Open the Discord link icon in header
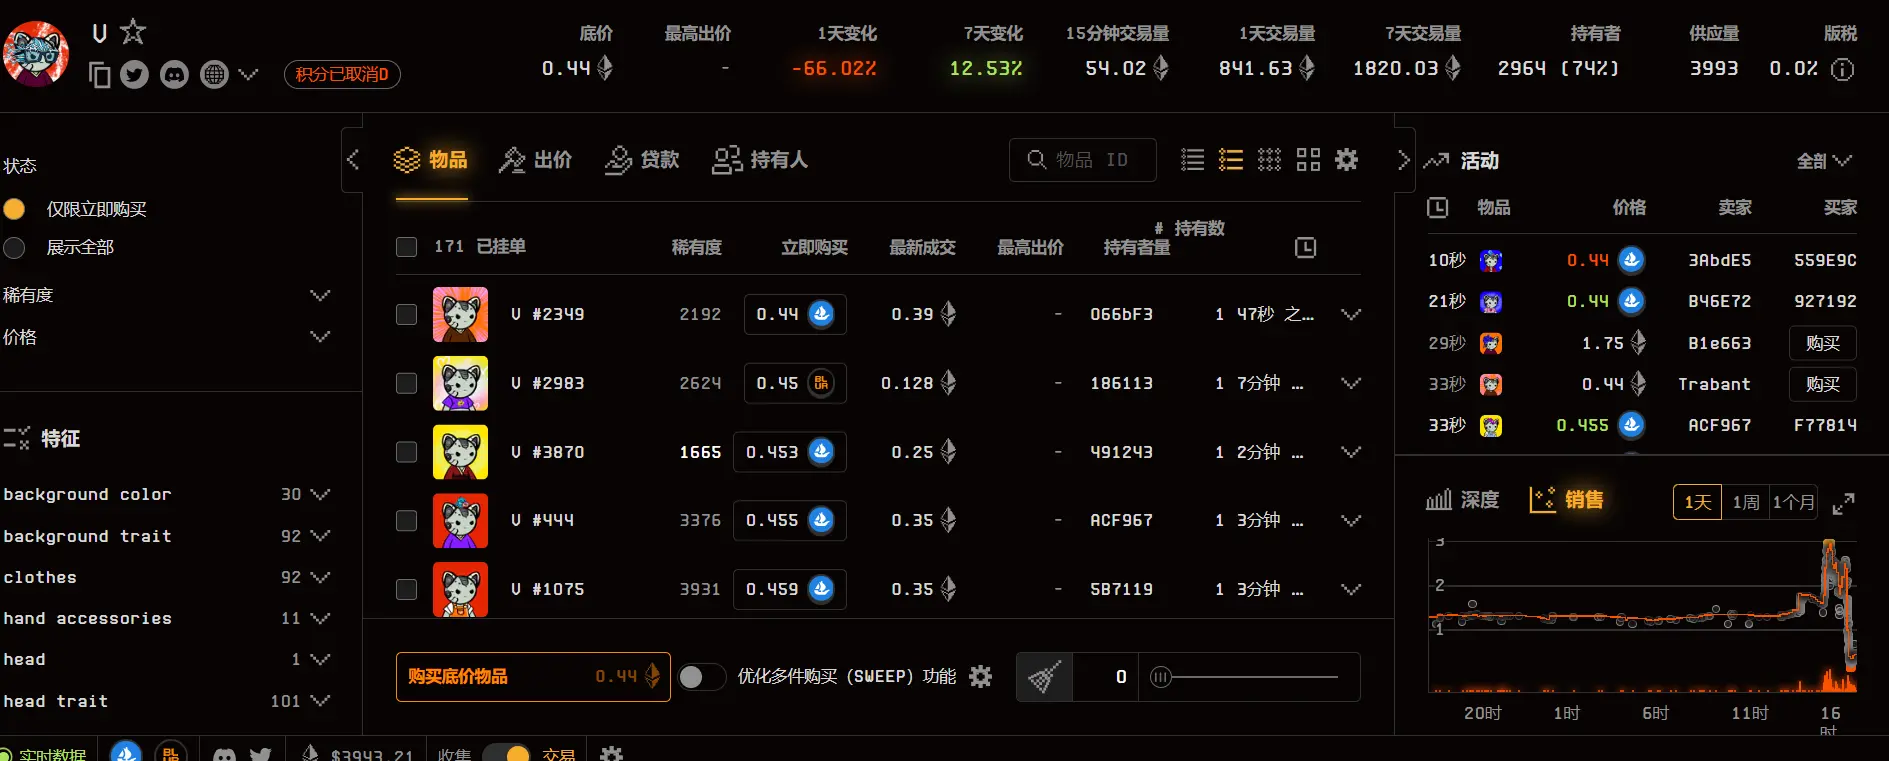Image resolution: width=1889 pixels, height=761 pixels. pyautogui.click(x=174, y=75)
